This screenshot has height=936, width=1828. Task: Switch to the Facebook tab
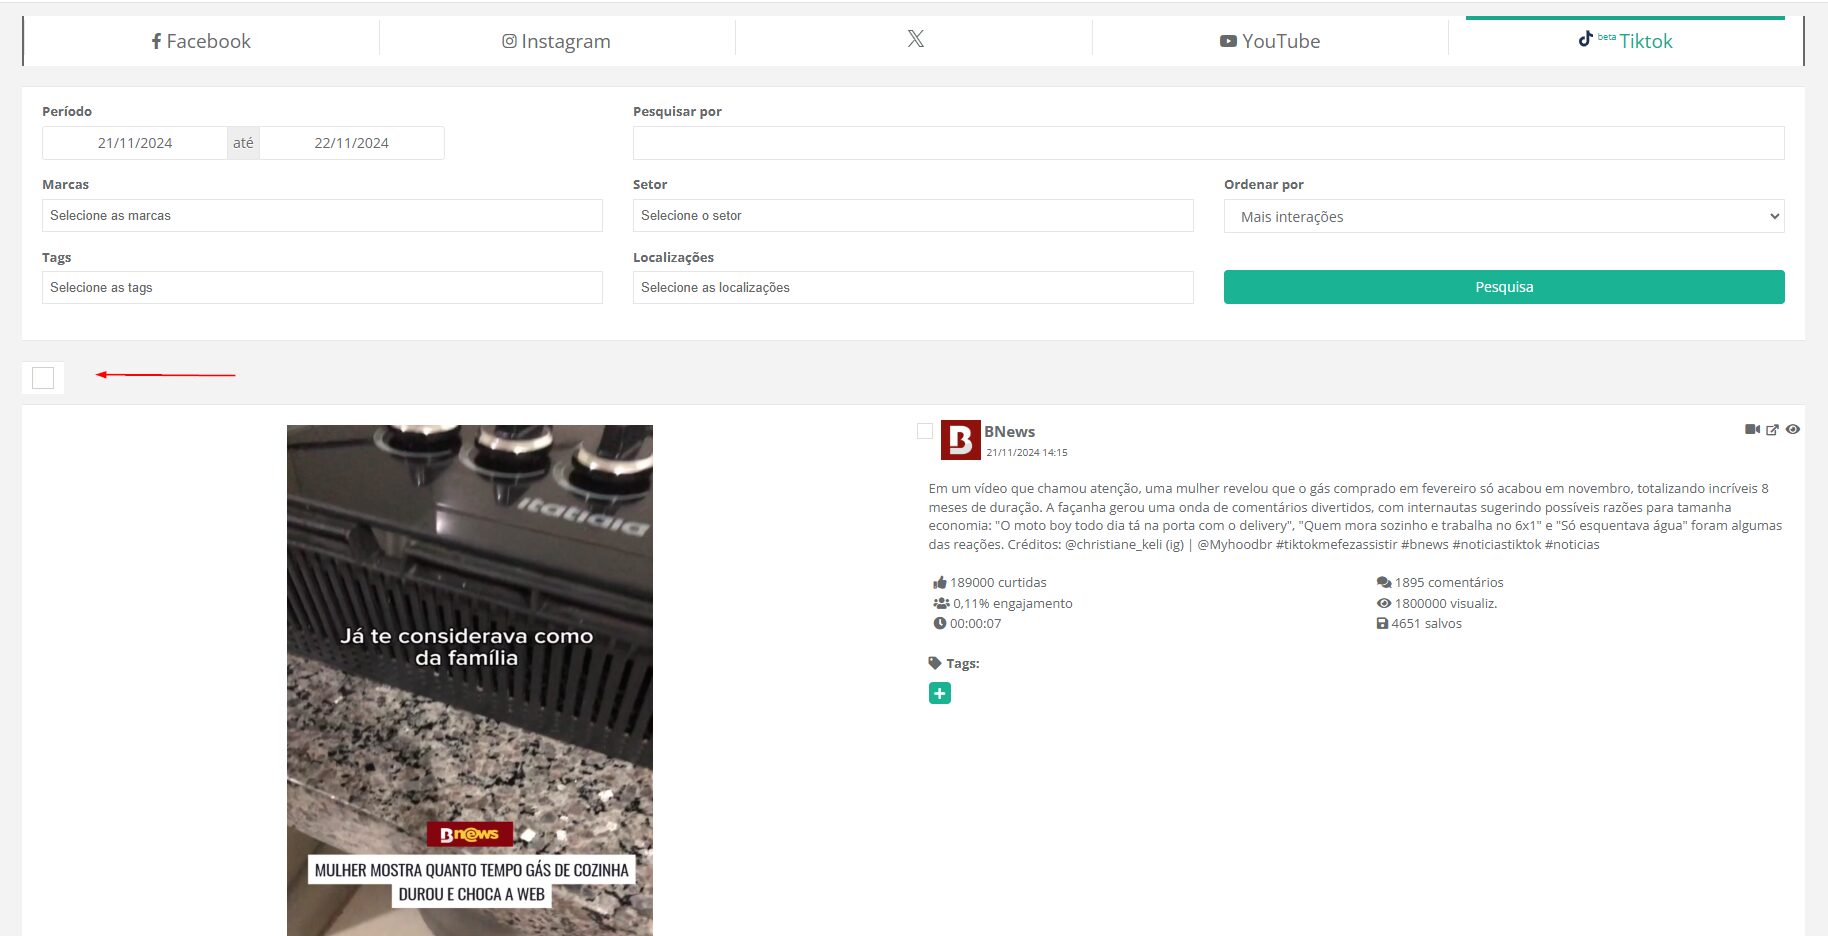pyautogui.click(x=201, y=41)
